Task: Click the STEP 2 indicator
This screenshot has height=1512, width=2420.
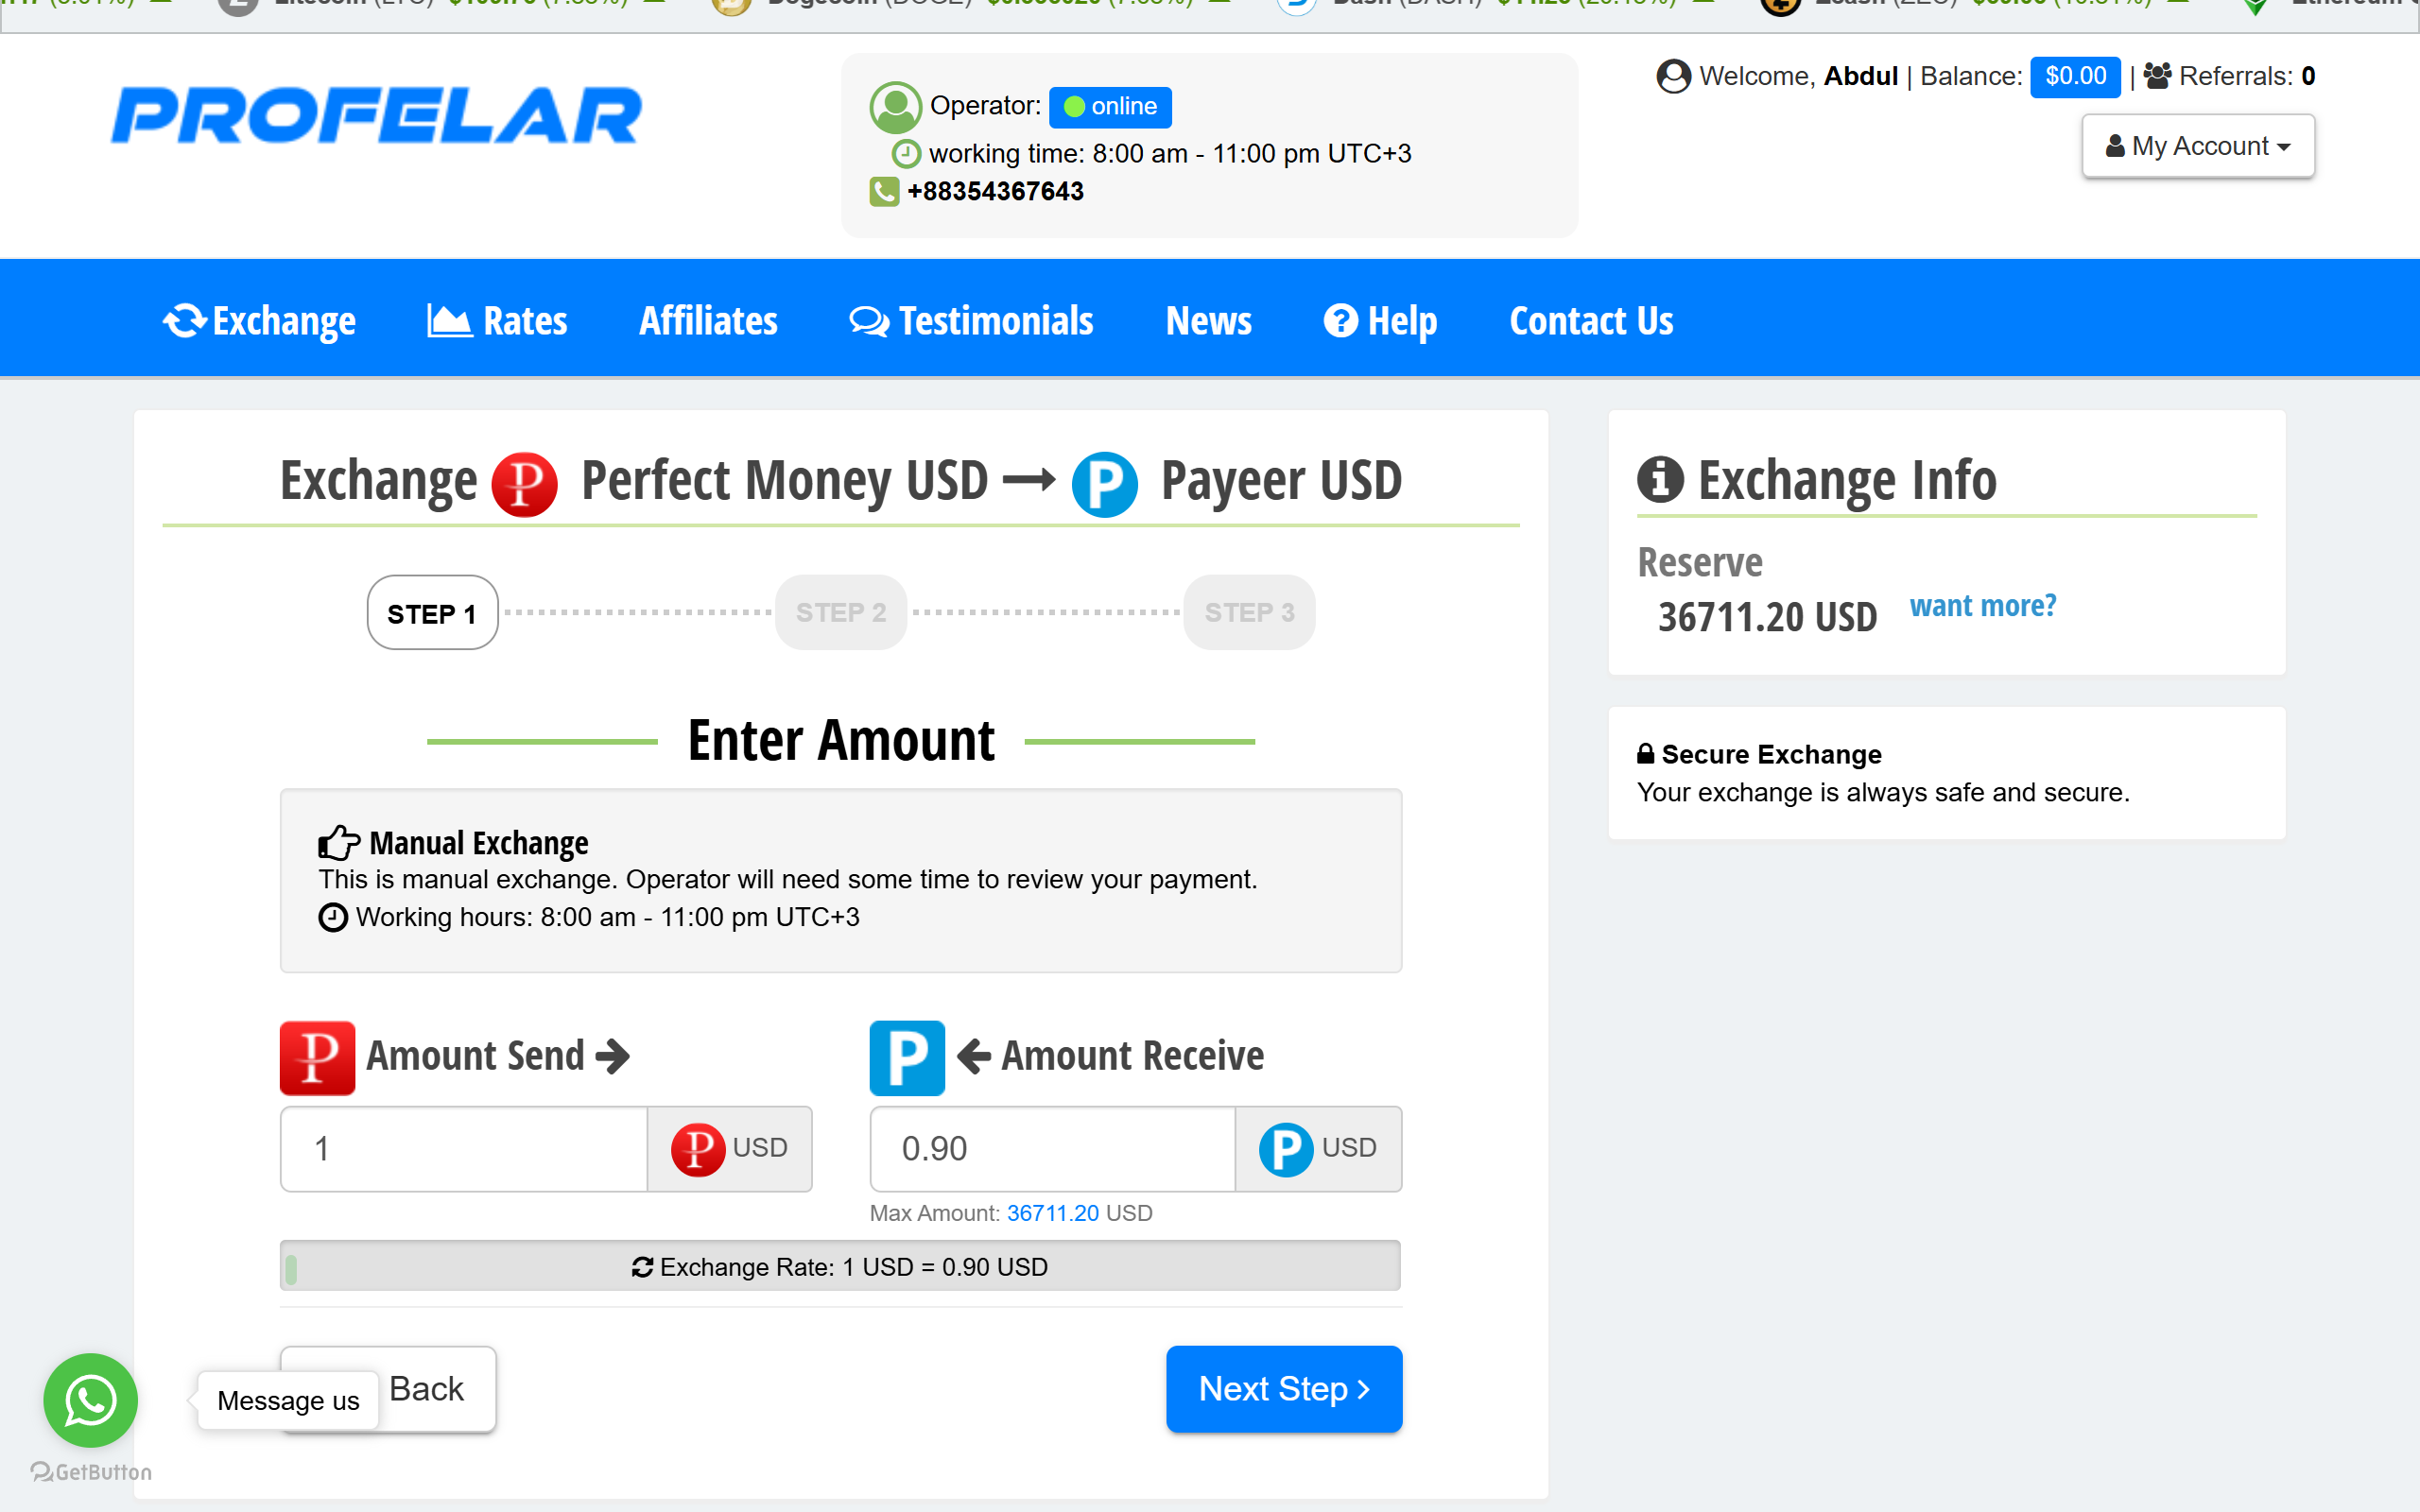Action: click(x=841, y=612)
